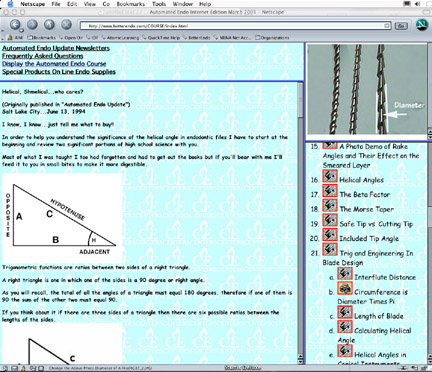The height and width of the screenshot is (372, 432).
Task: Click the icon beside Included Tip Angle
Action: click(x=330, y=235)
